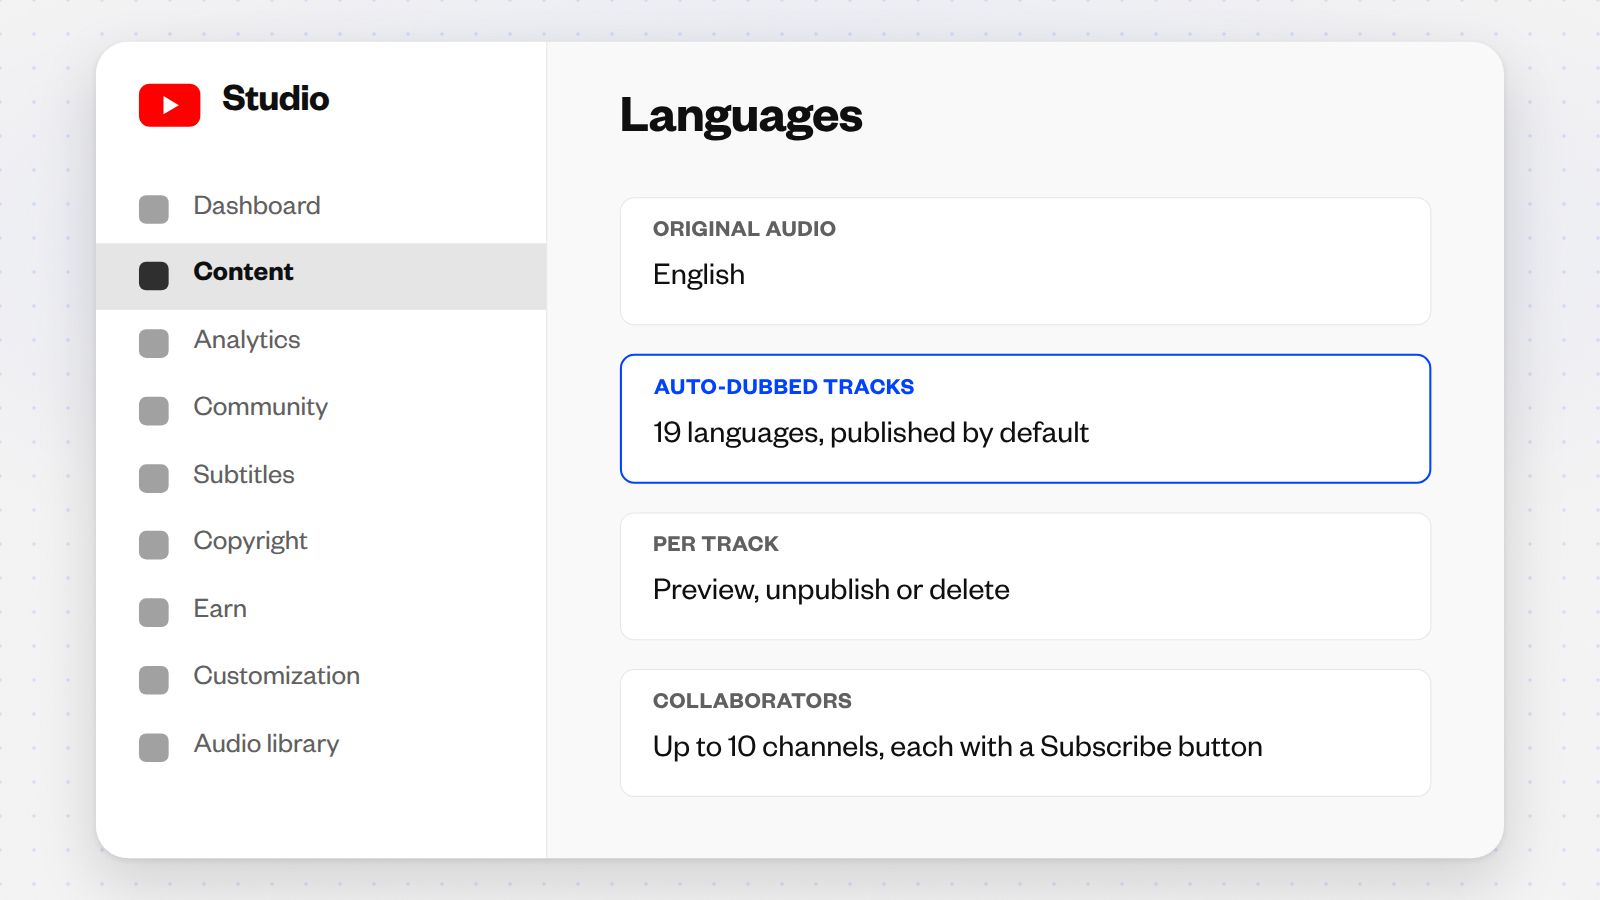The image size is (1600, 900).
Task: Navigate to Subtitles
Action: 321,478
